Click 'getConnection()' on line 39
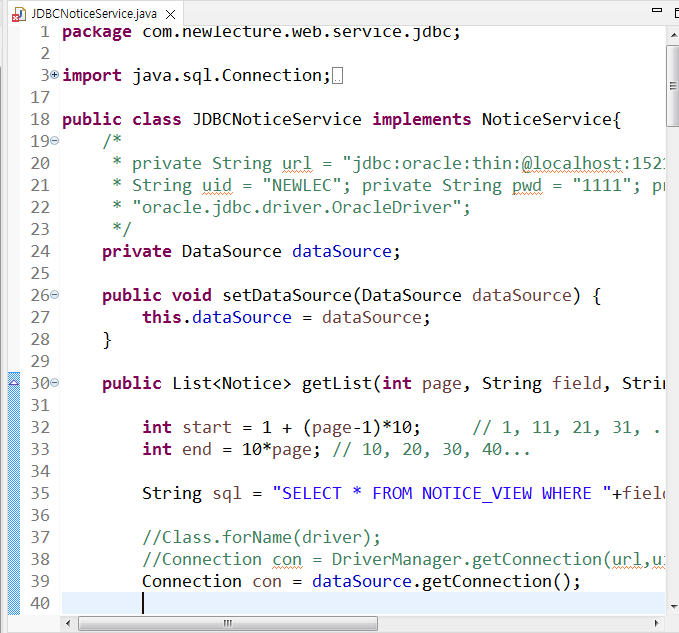 [496, 581]
